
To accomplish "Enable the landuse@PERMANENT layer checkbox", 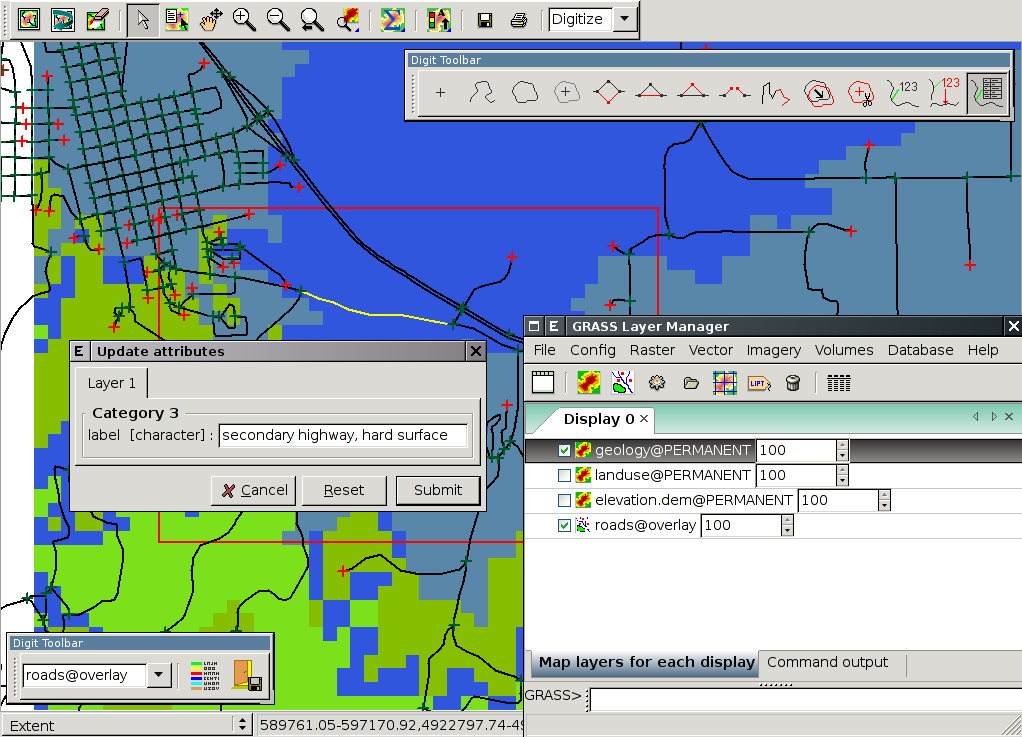I will pos(565,476).
